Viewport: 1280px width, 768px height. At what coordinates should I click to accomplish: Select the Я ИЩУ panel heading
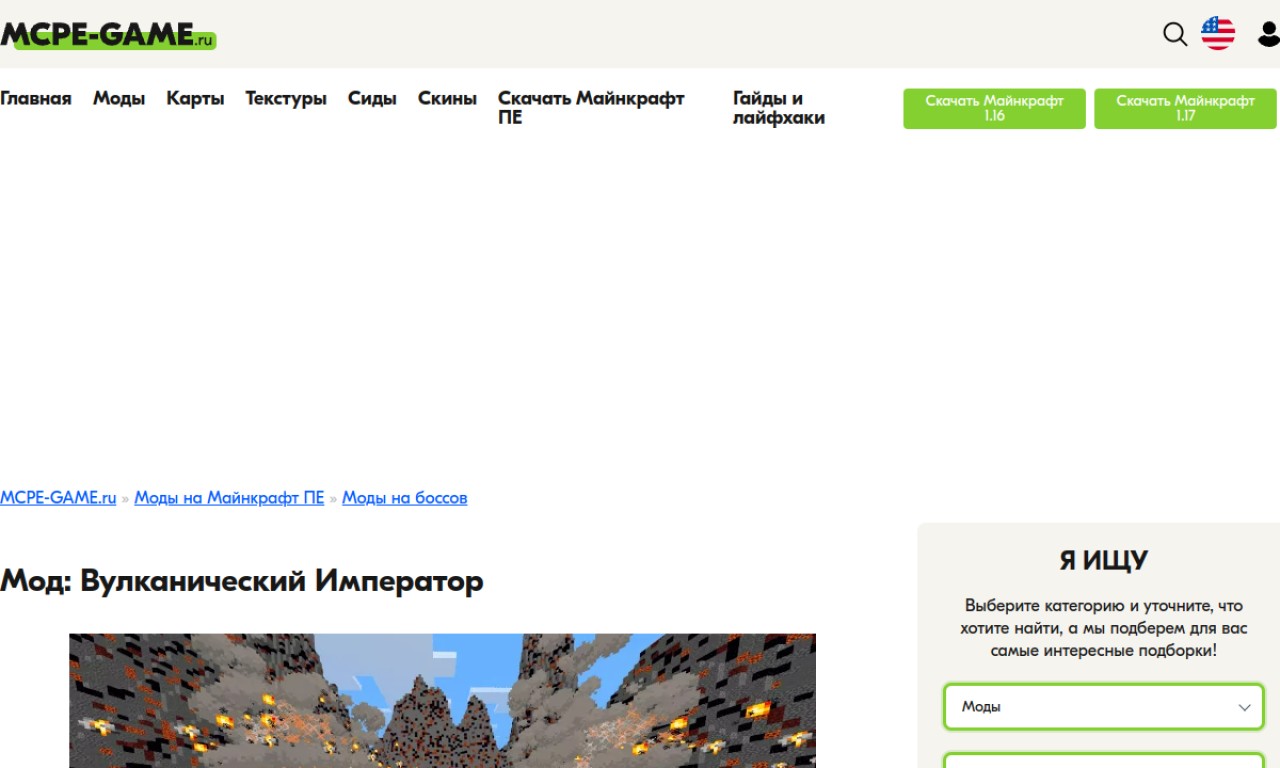coord(1104,560)
